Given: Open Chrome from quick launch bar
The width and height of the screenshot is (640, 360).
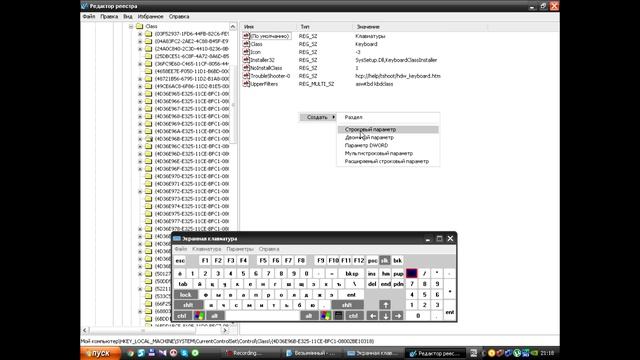Looking at the screenshot, I should pyautogui.click(x=130, y=353).
